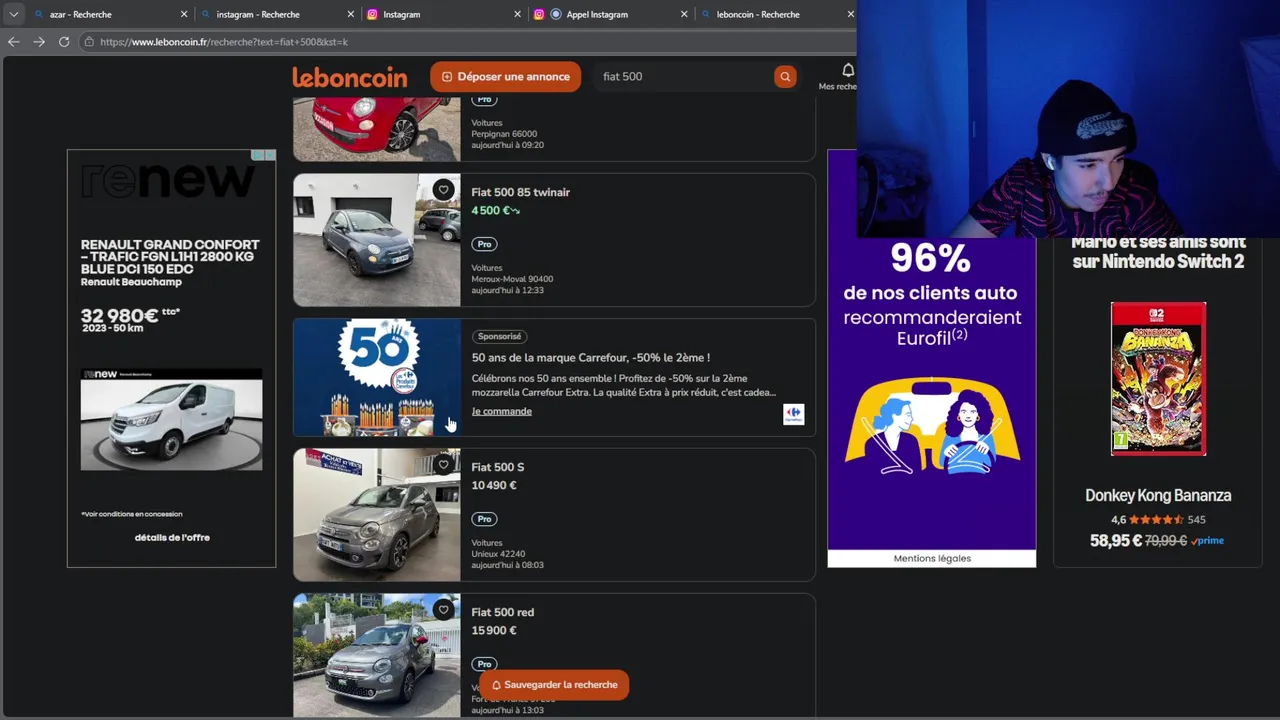The height and width of the screenshot is (720, 1280).
Task: Click 'Meroux-Moval 90400' location text
Action: 512,279
